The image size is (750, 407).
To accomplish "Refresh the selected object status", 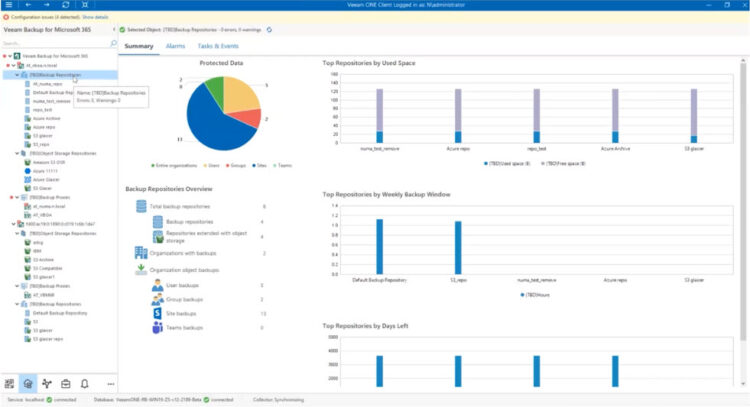I will tap(269, 30).
